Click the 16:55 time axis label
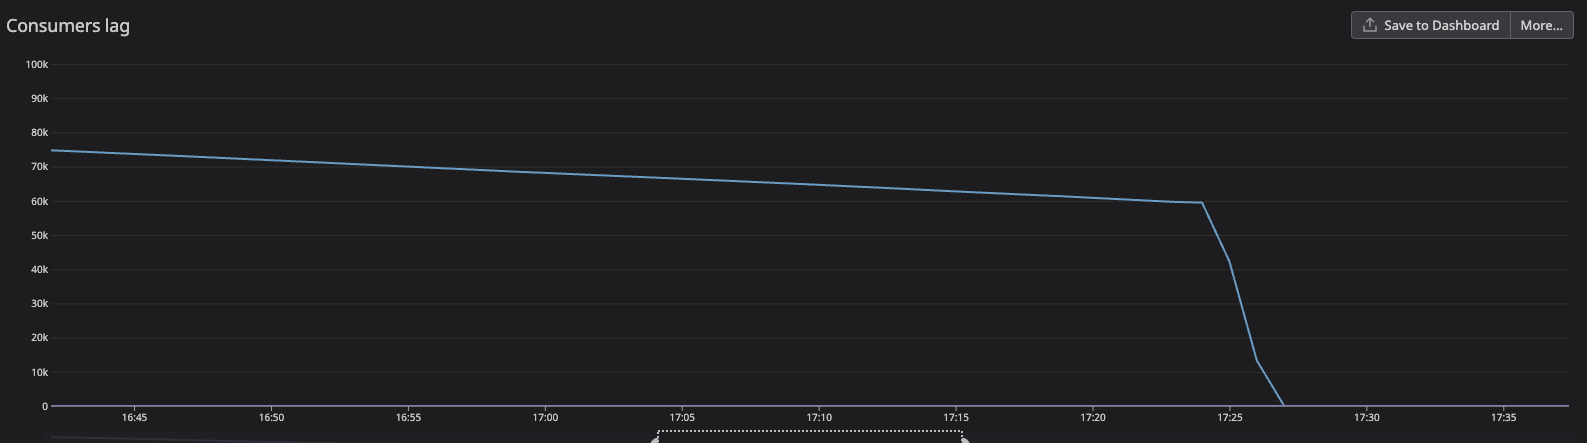Screen dimensions: 1587x443 [x=408, y=418]
